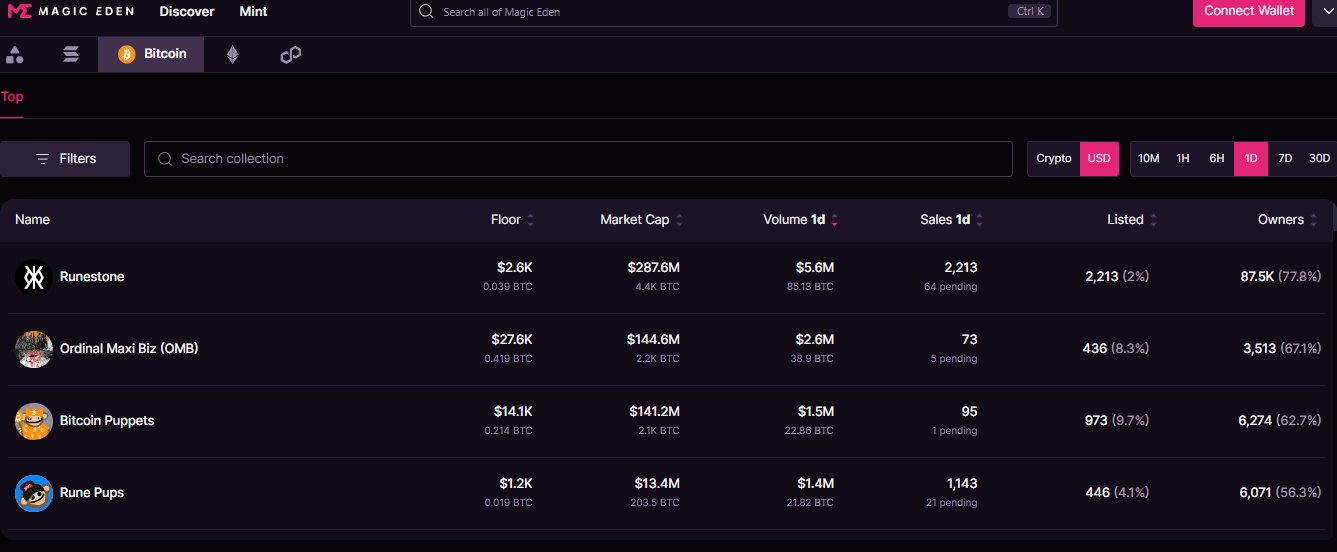Click Rune Pups sales count 1,143
Image resolution: width=1337 pixels, height=552 pixels.
(x=961, y=484)
